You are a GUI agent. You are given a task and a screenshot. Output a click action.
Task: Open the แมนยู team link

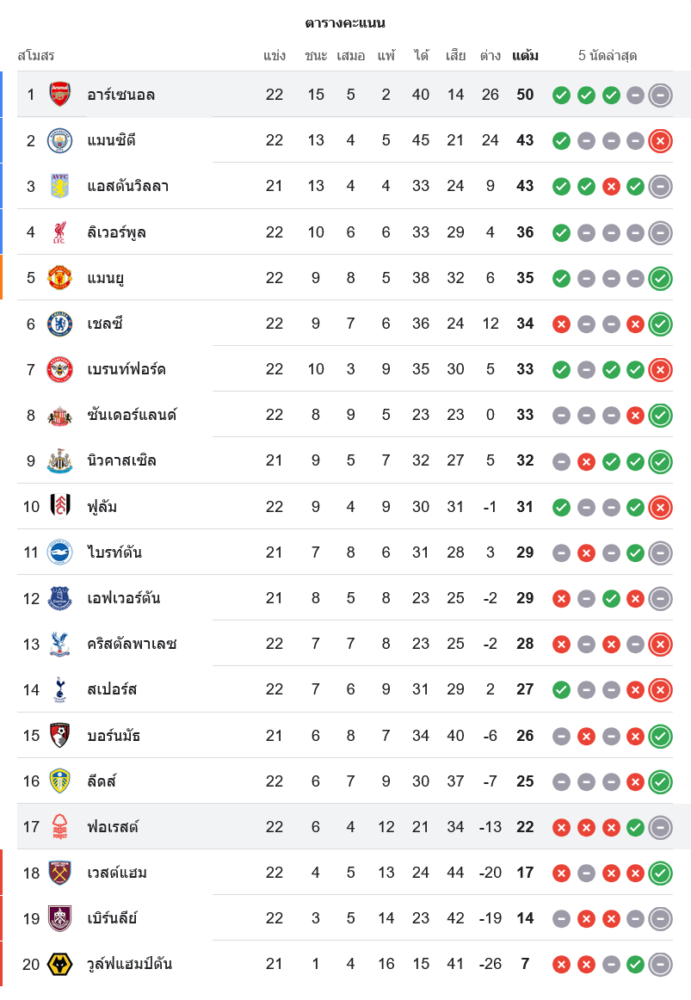106,278
